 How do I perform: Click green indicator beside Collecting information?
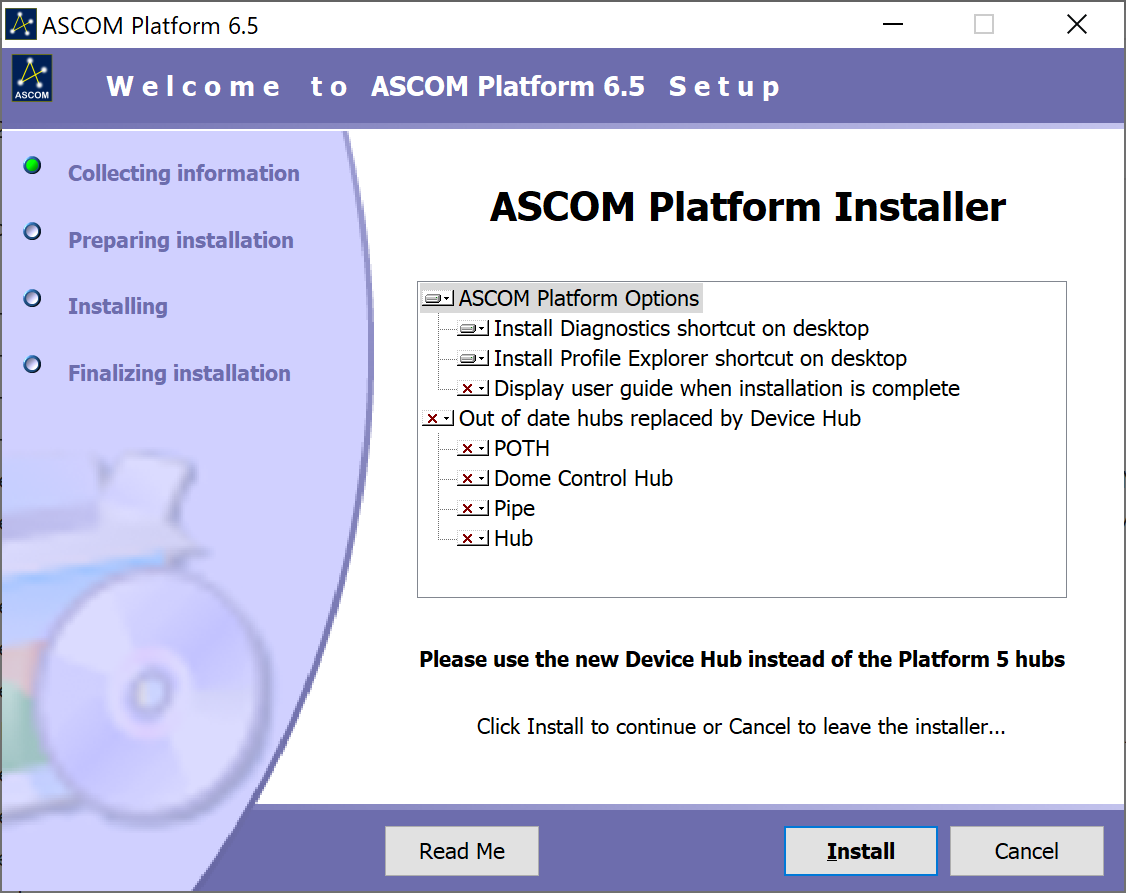point(32,166)
